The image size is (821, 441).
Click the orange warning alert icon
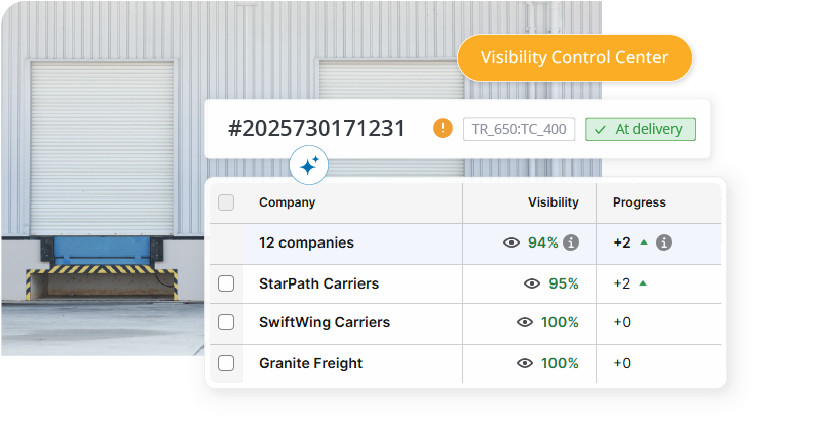(443, 128)
